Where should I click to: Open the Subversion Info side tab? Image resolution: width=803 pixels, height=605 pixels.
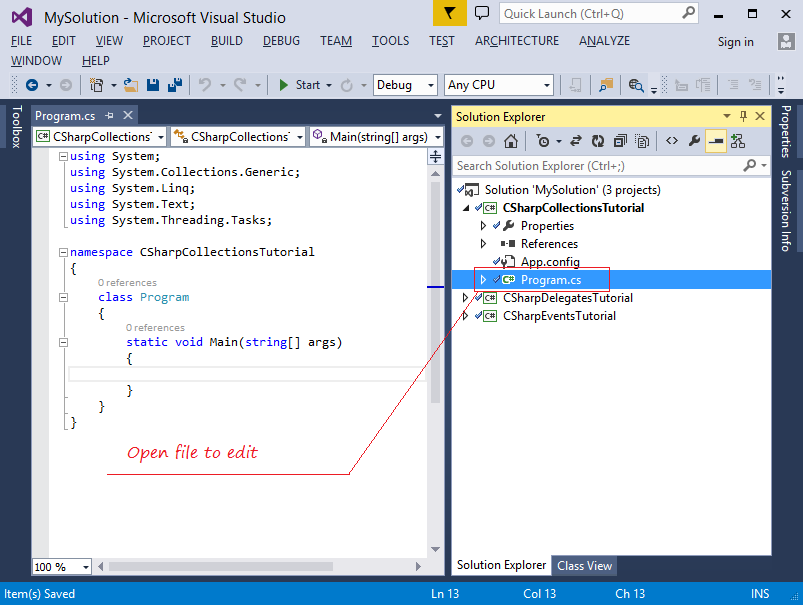pos(786,211)
